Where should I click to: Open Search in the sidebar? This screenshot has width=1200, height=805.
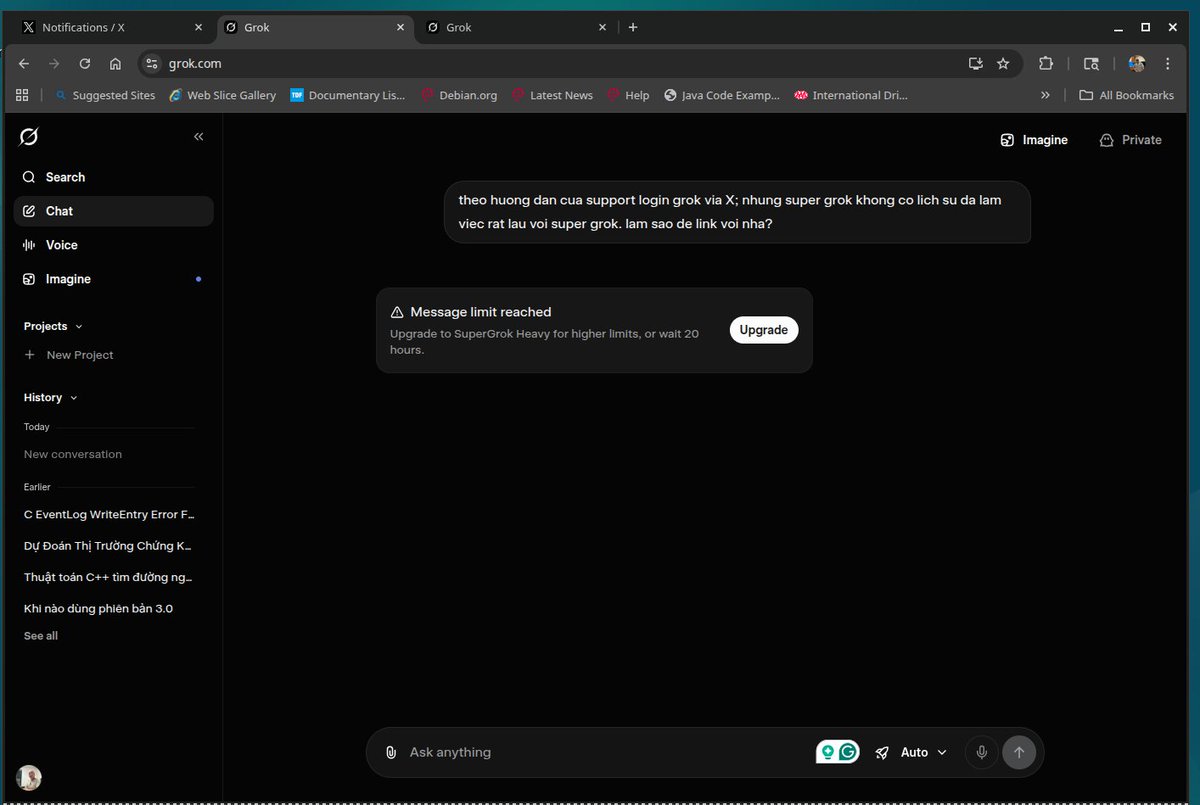click(113, 177)
